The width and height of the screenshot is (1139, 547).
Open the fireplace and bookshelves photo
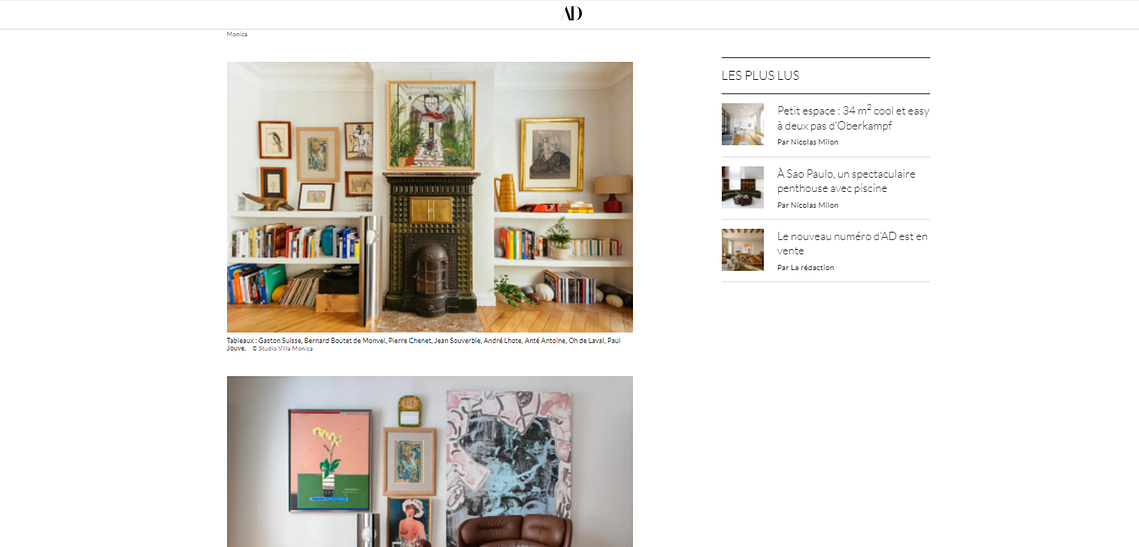[429, 197]
